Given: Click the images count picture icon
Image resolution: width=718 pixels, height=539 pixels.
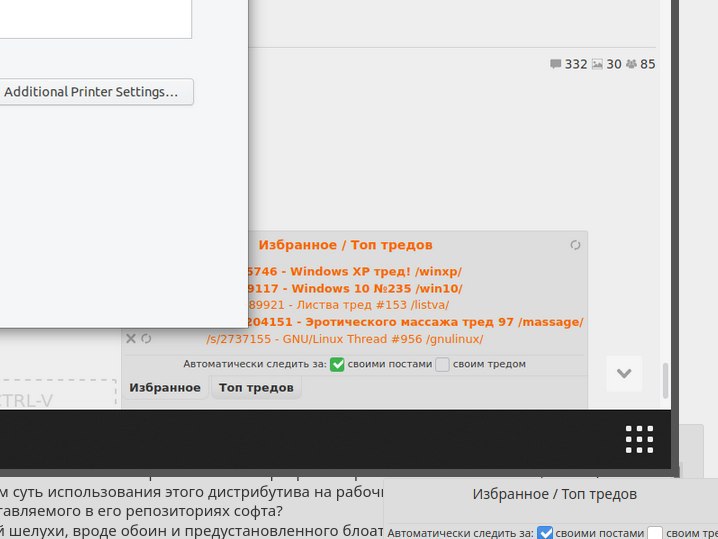Looking at the screenshot, I should (597, 64).
